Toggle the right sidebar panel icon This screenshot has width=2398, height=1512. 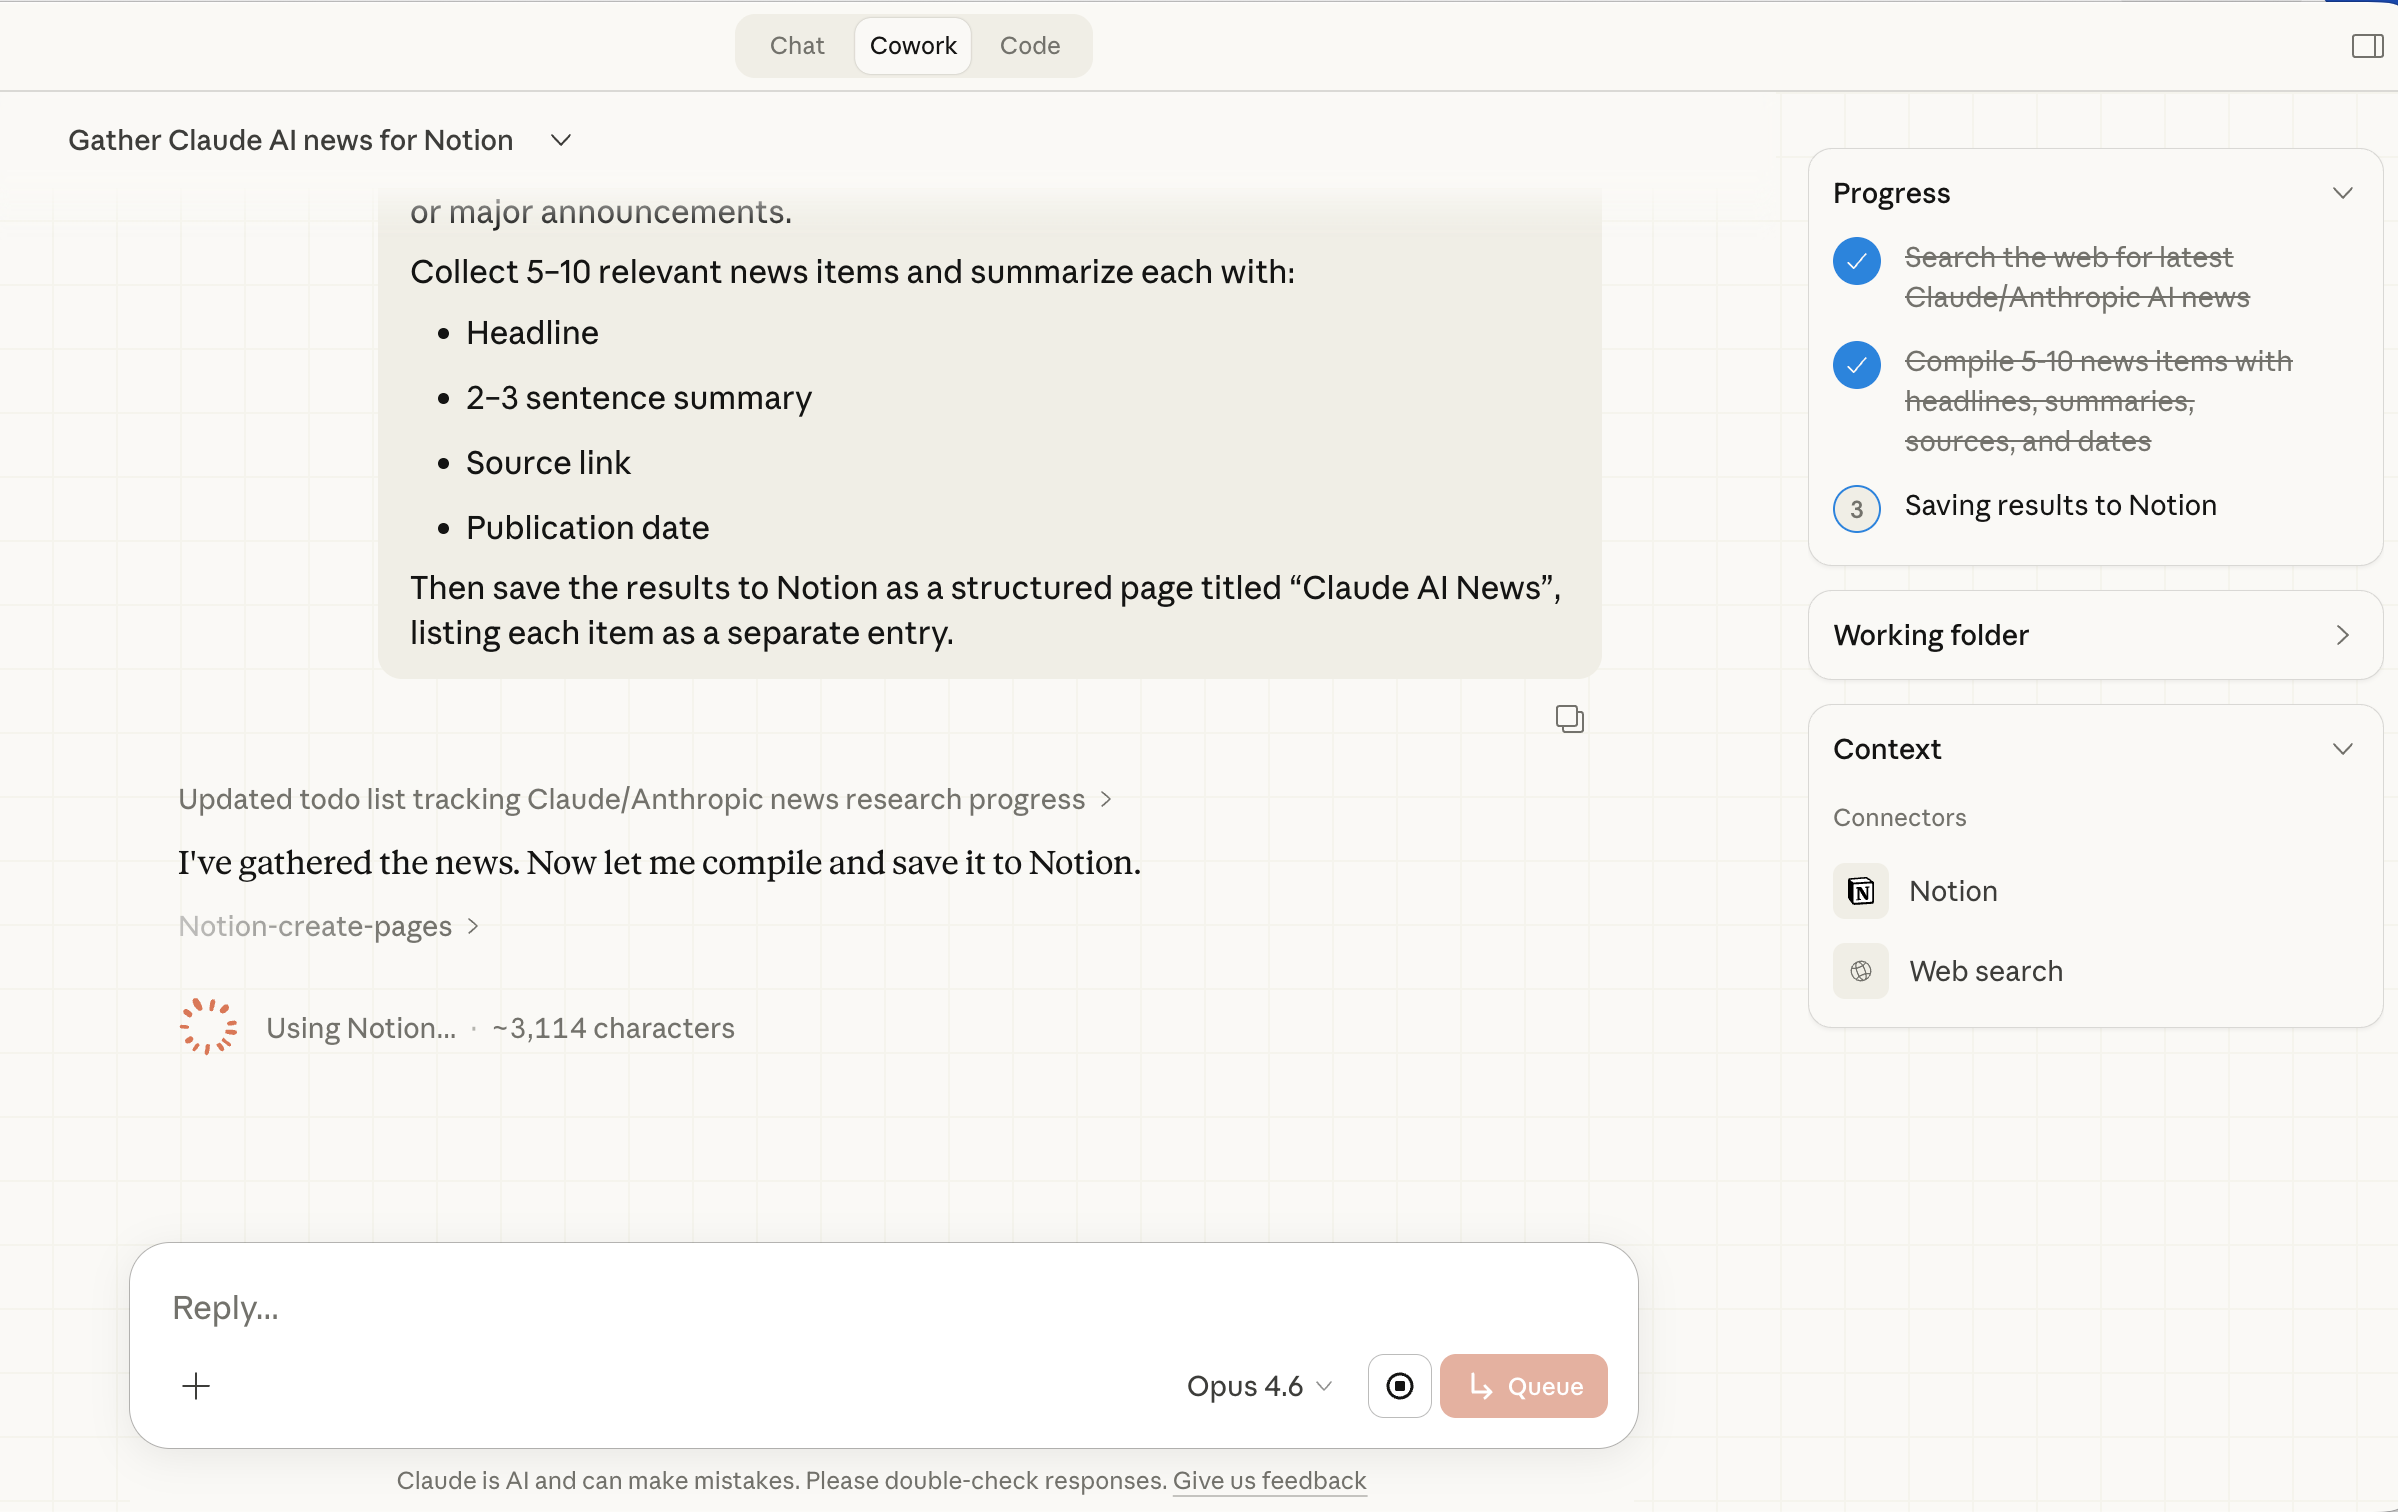click(x=2367, y=46)
